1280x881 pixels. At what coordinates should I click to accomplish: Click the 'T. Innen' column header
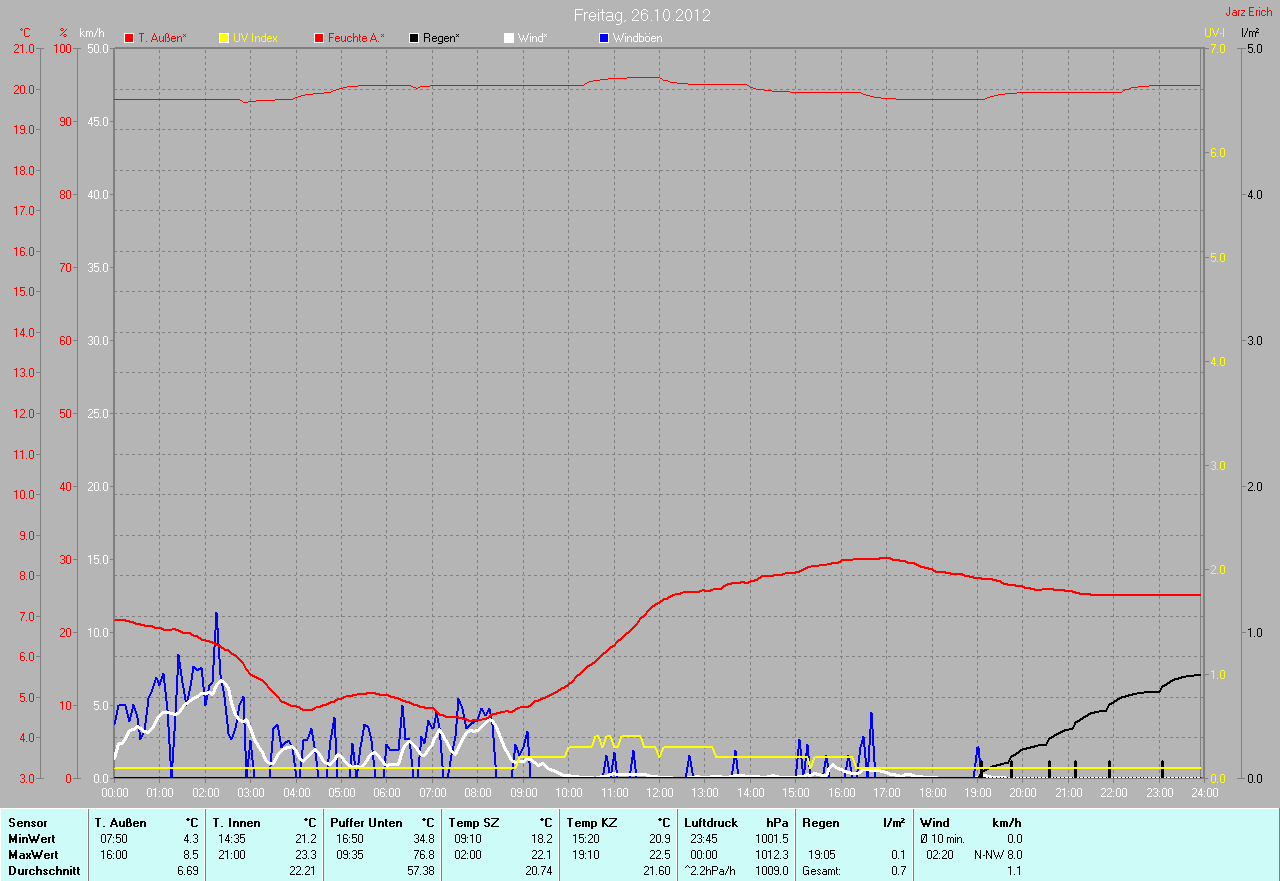pyautogui.click(x=237, y=822)
